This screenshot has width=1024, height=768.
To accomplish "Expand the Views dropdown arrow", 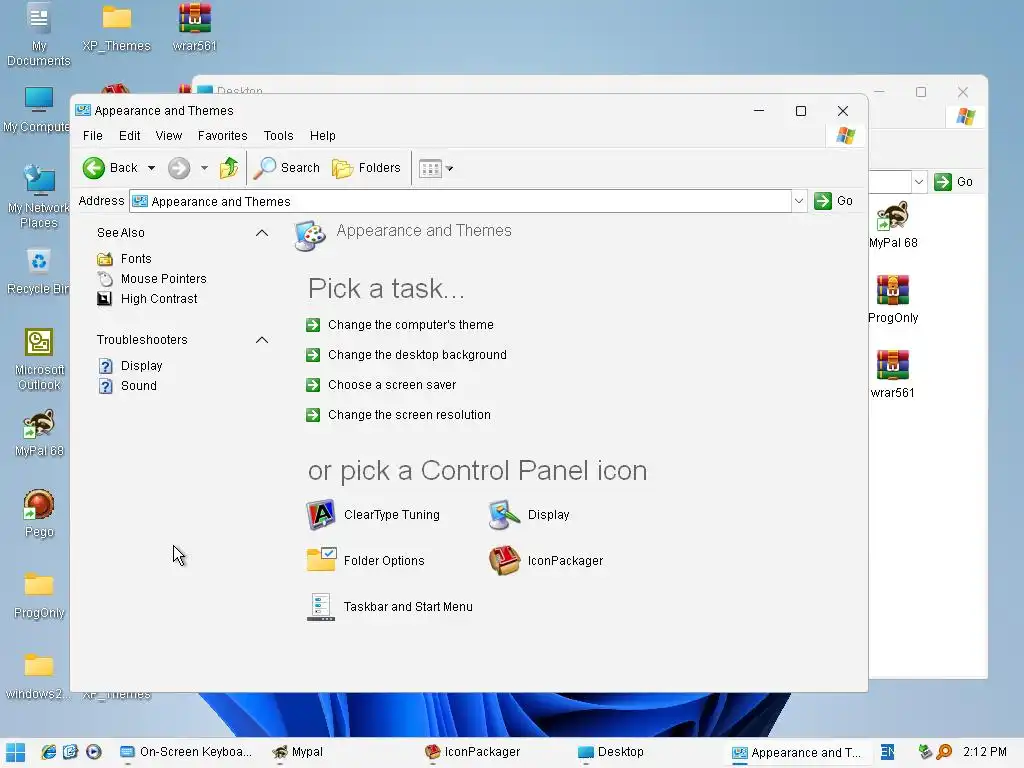I will click(x=449, y=168).
